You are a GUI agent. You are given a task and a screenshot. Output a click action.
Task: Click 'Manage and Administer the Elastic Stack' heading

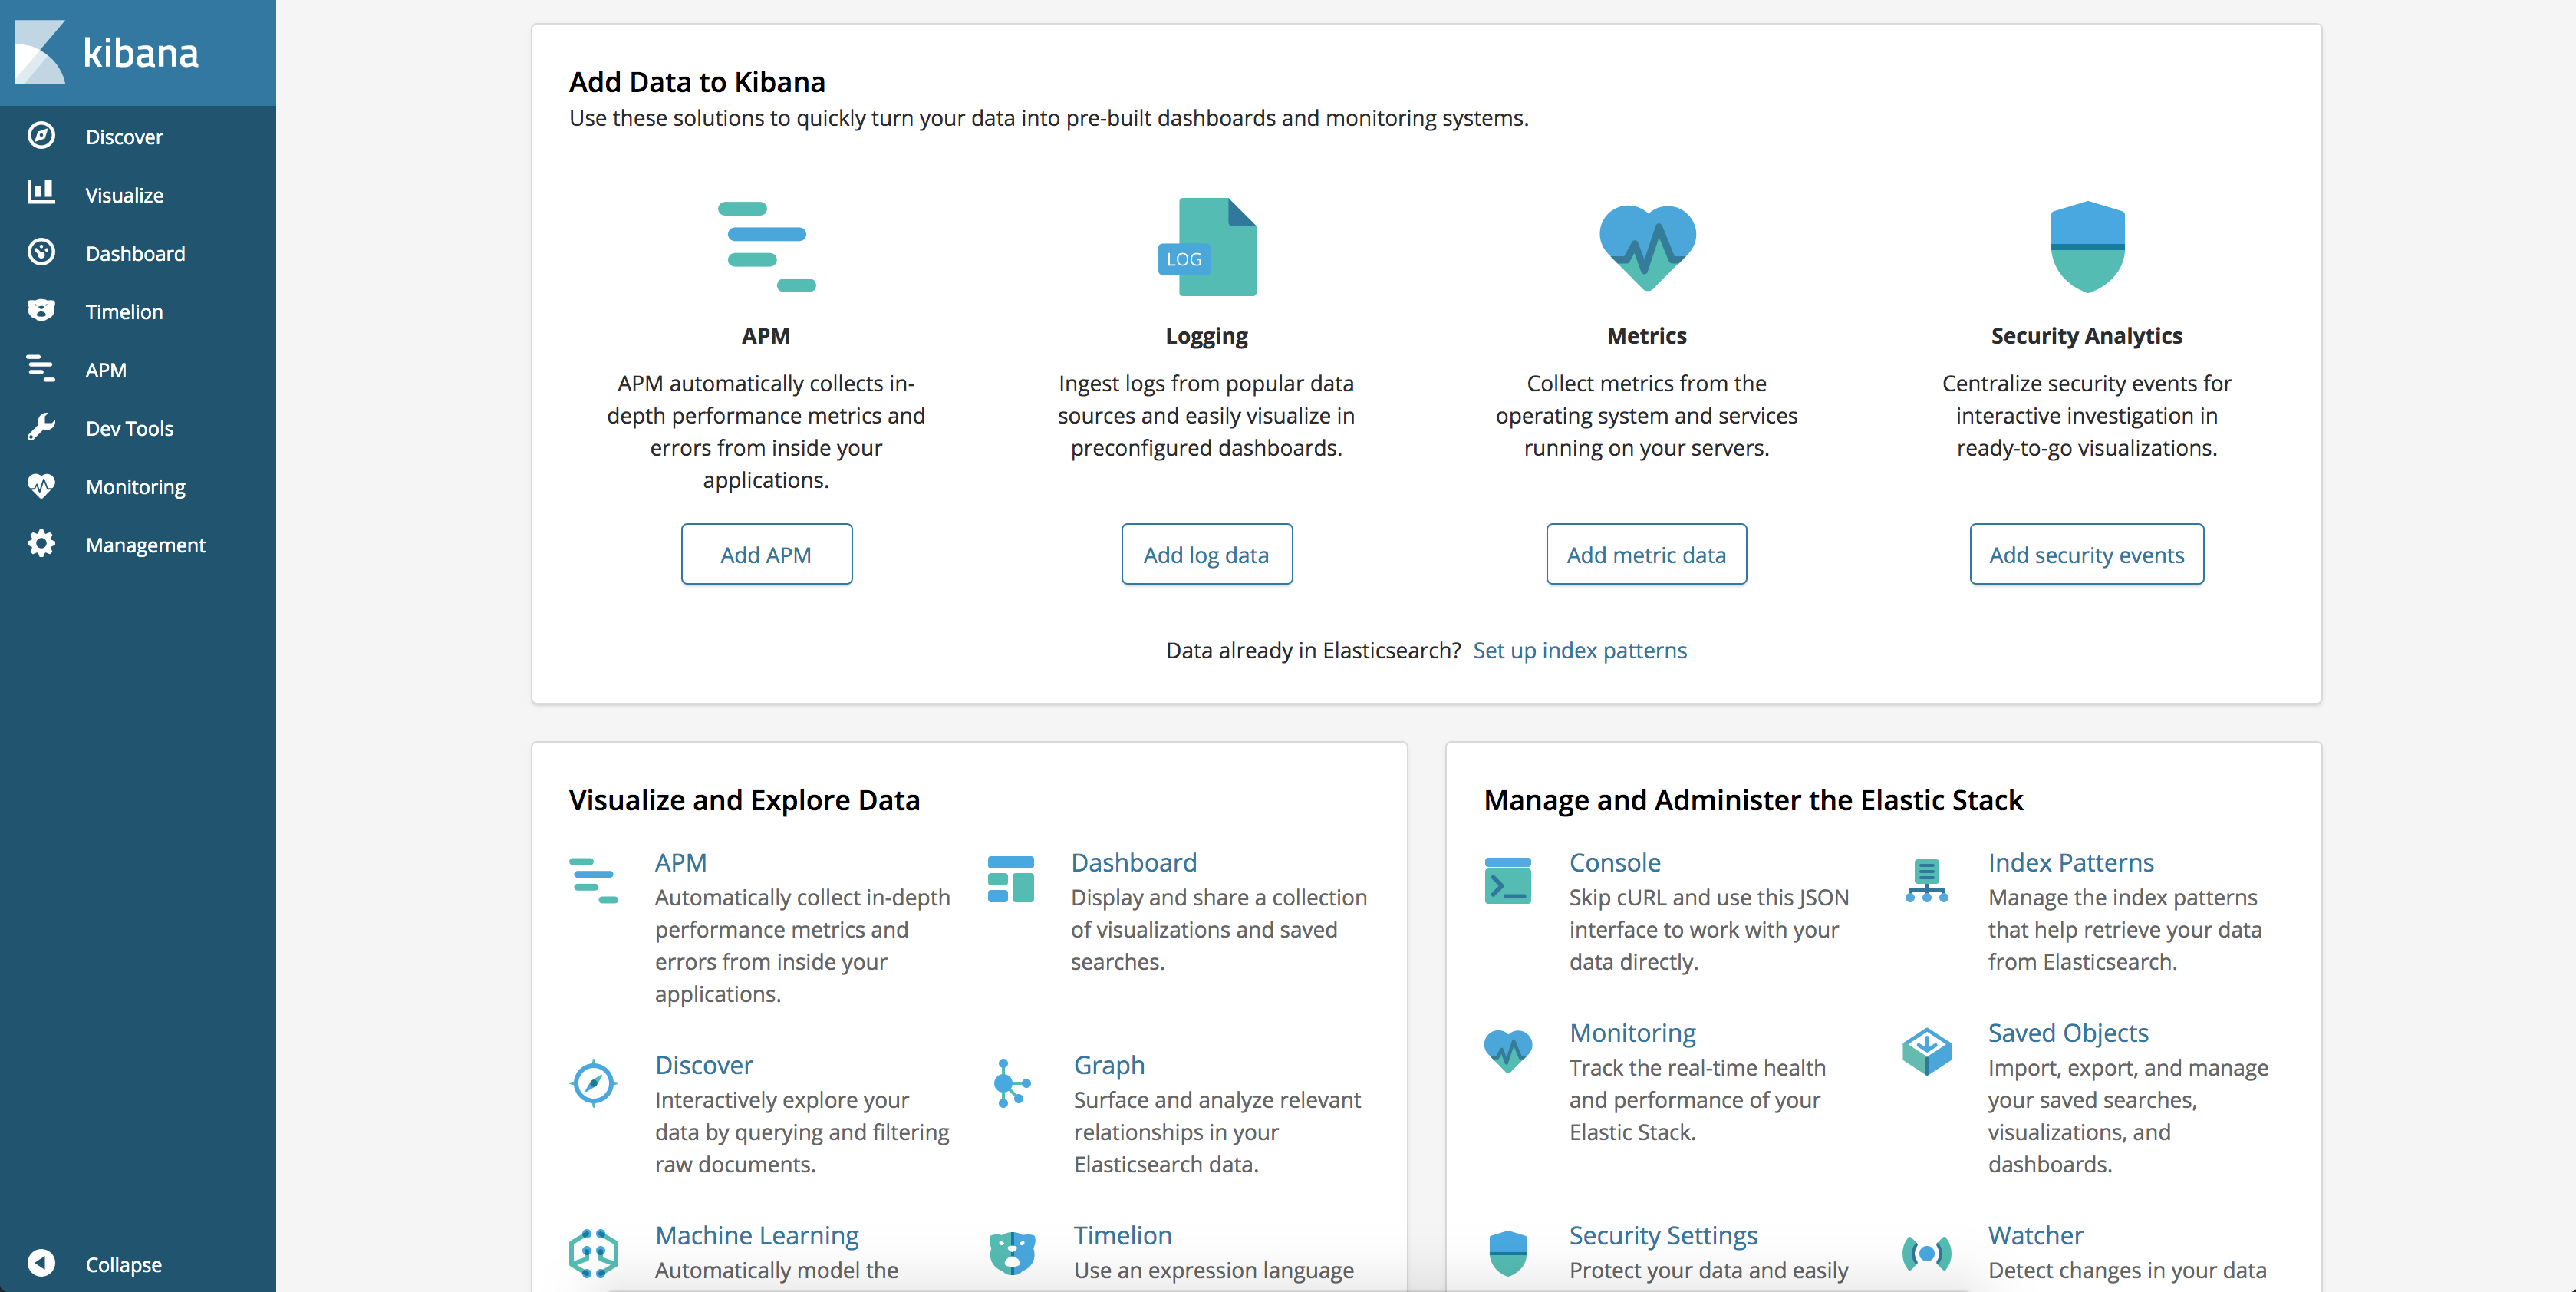pos(1753,800)
